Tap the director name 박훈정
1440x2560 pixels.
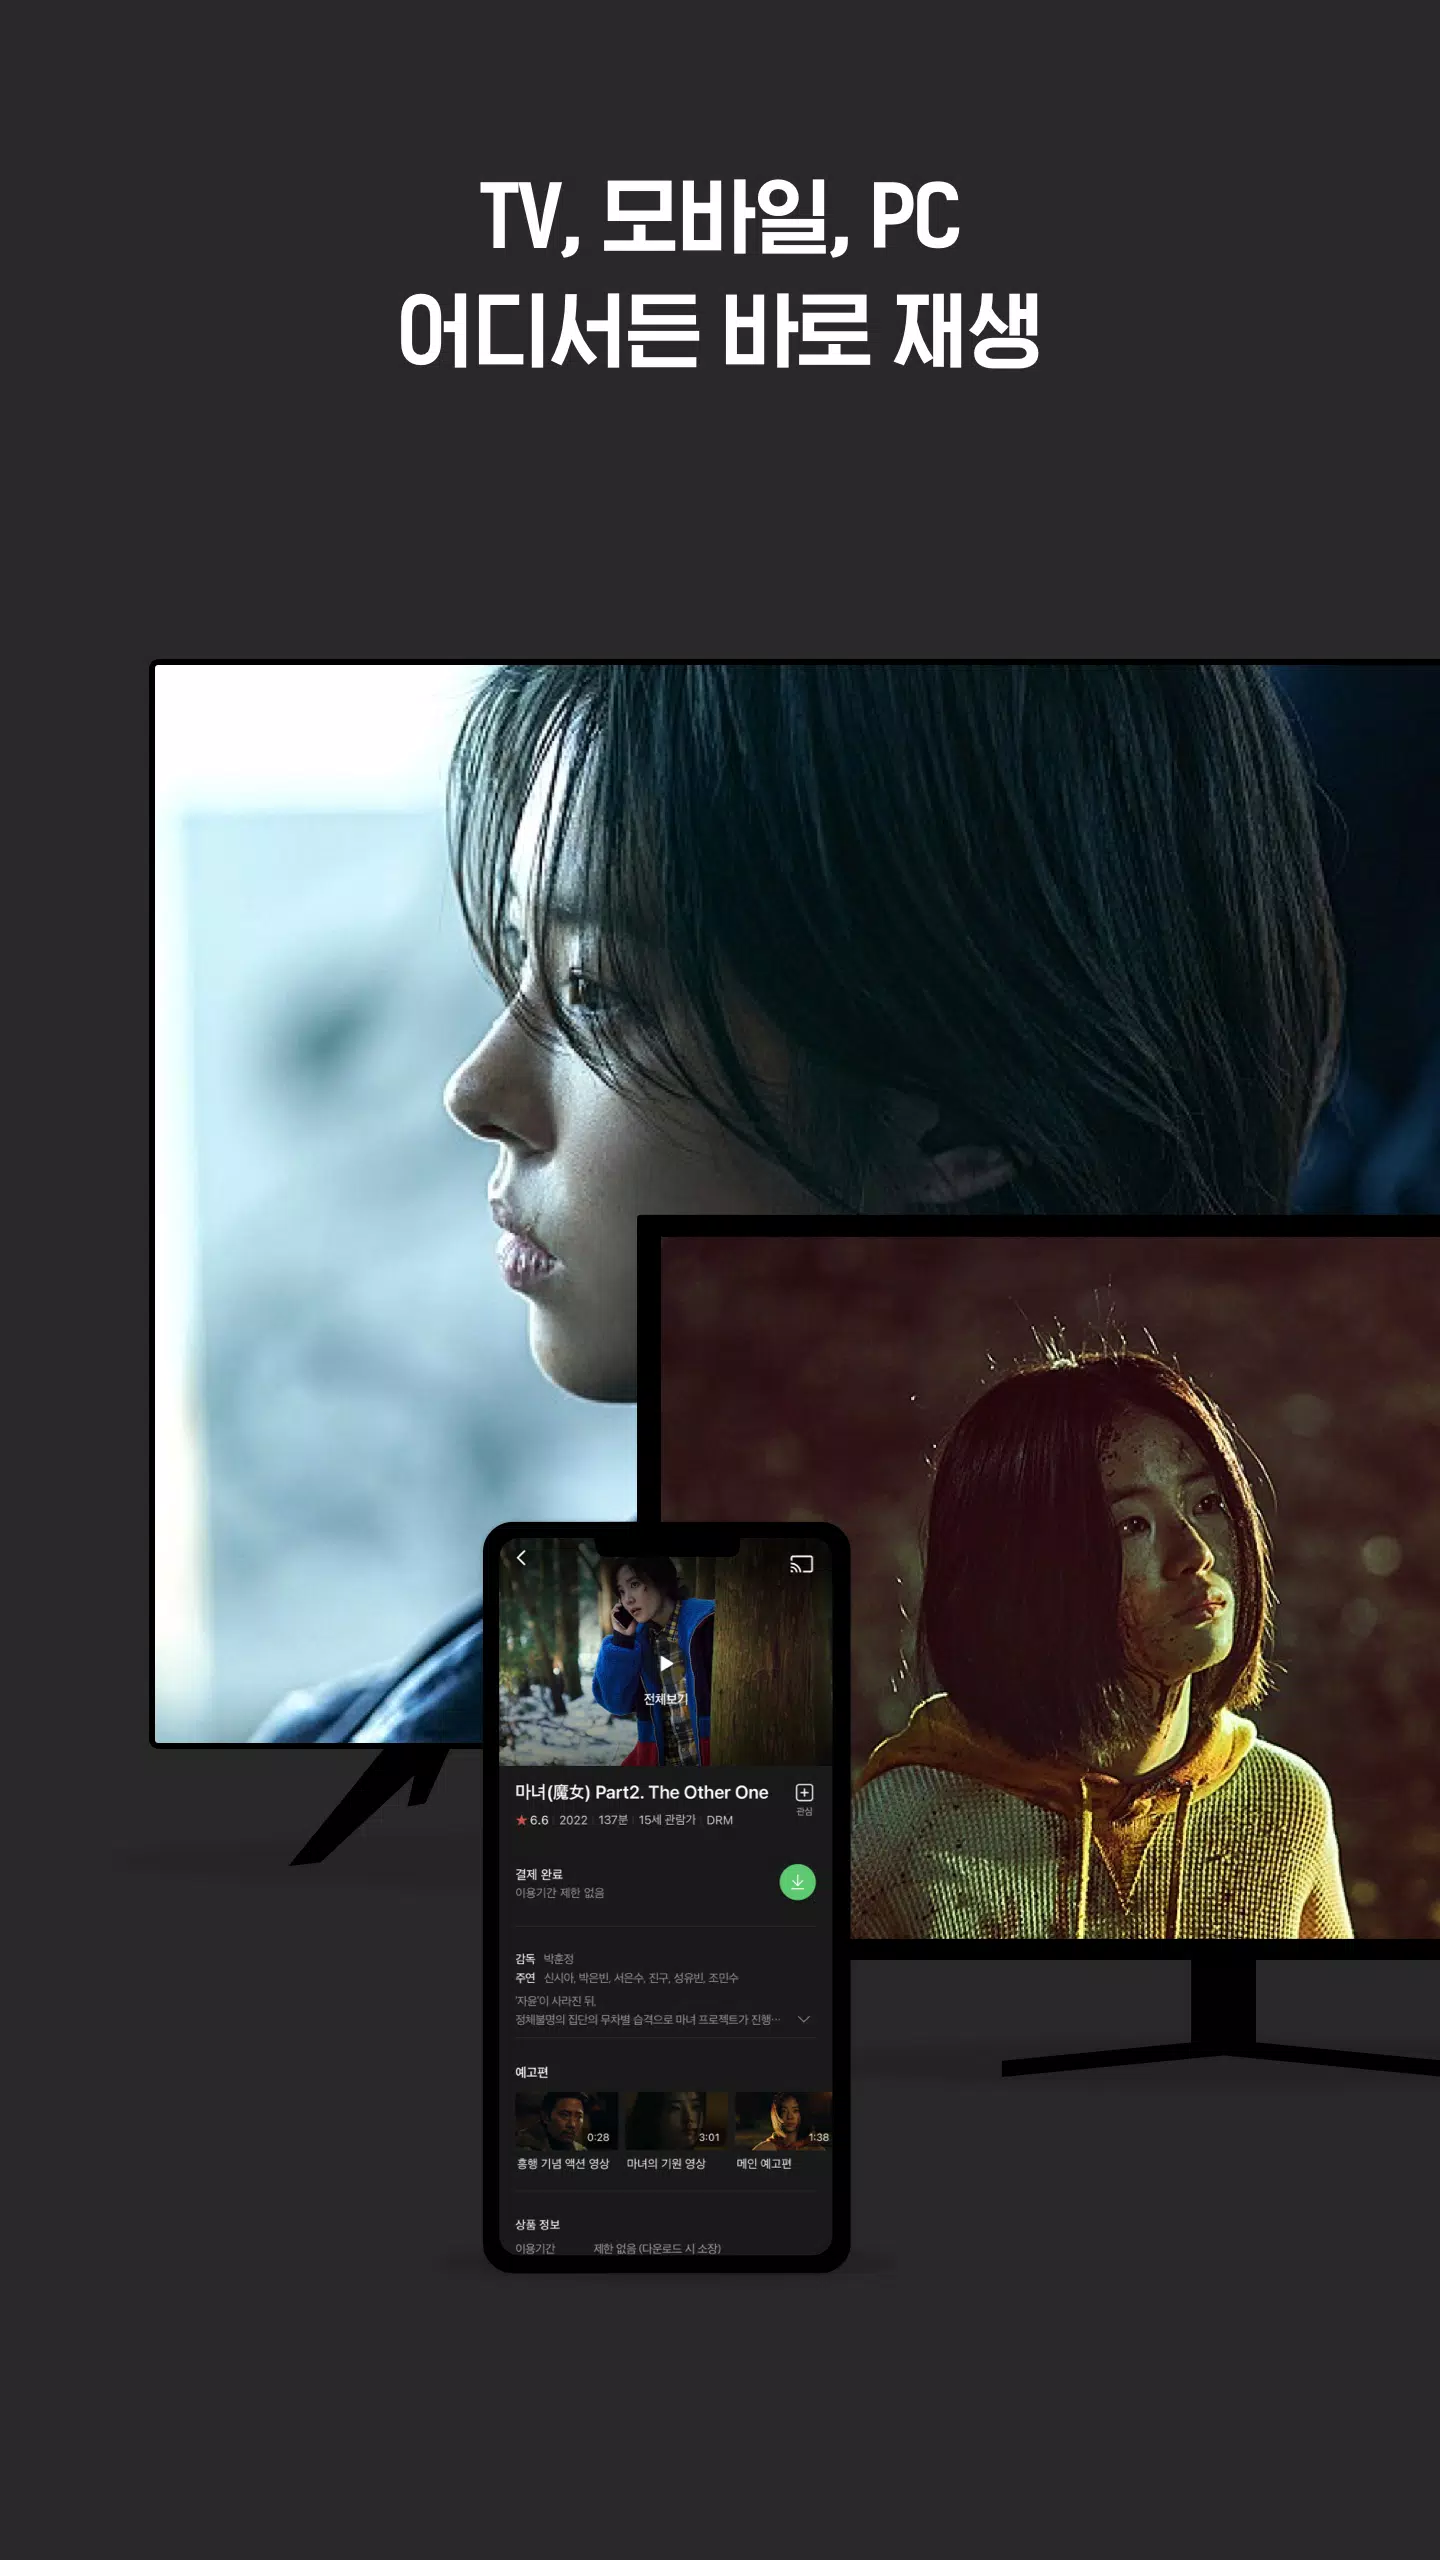(x=559, y=1959)
